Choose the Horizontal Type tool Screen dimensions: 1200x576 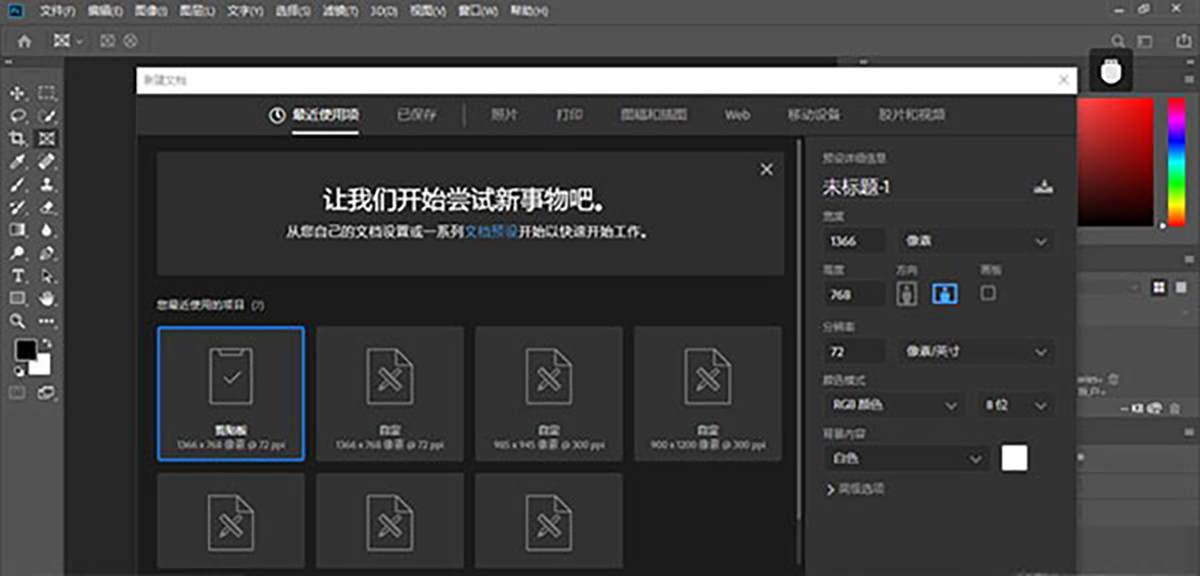pyautogui.click(x=17, y=275)
